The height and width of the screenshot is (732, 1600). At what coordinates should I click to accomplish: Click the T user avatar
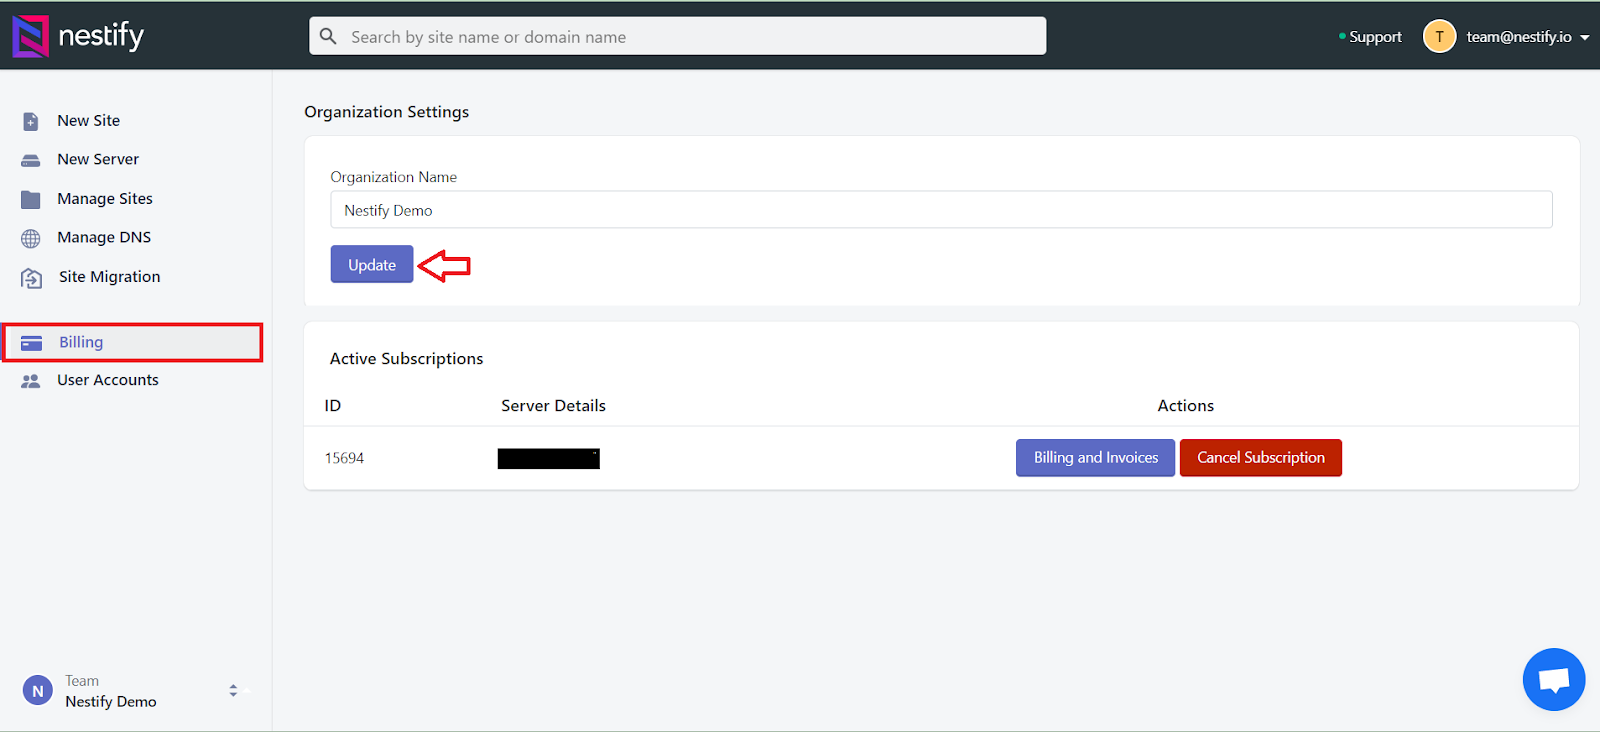(1439, 37)
